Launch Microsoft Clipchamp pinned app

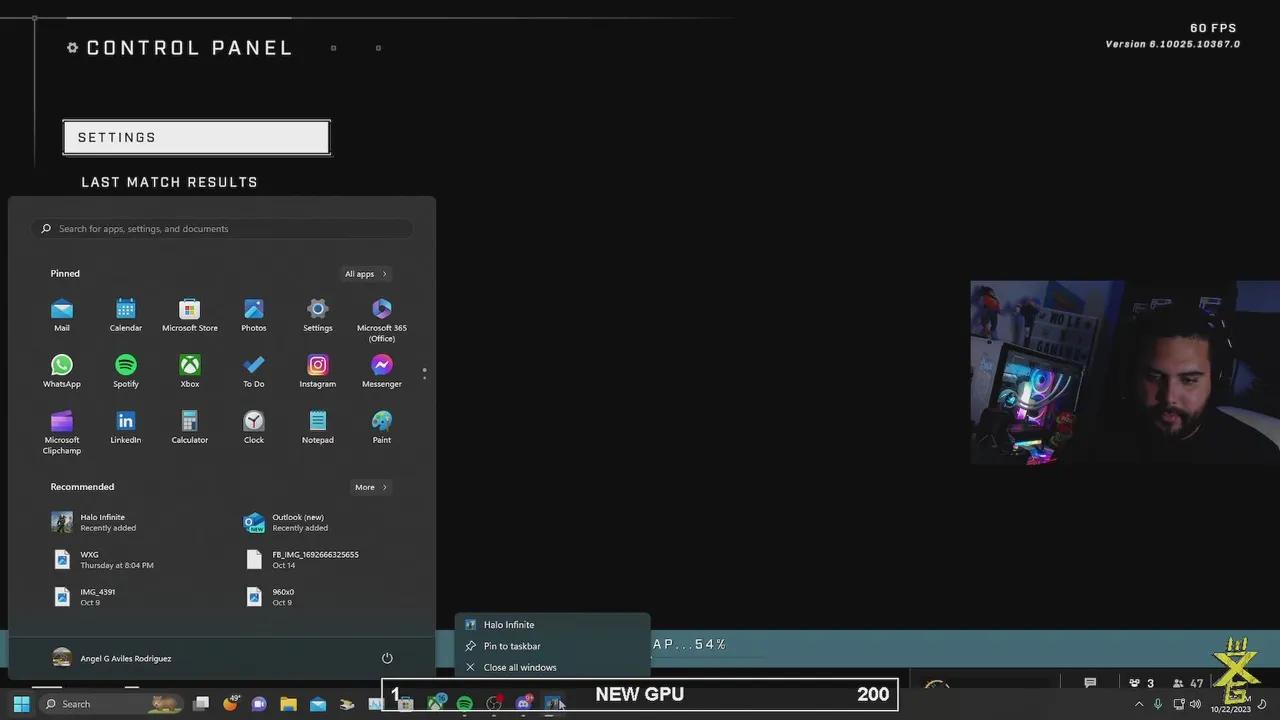click(x=62, y=432)
